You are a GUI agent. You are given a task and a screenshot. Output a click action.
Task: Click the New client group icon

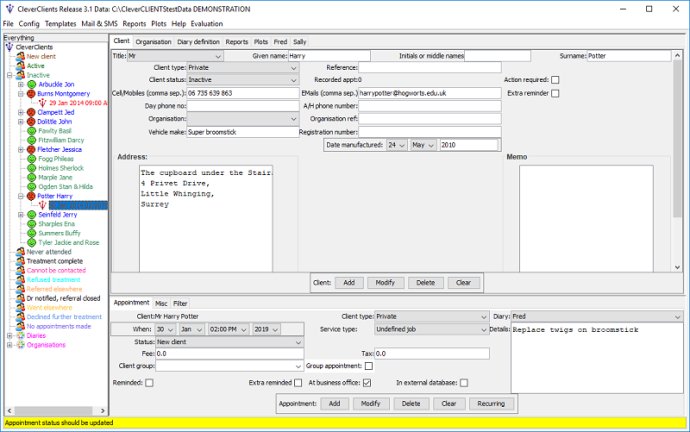coord(20,56)
